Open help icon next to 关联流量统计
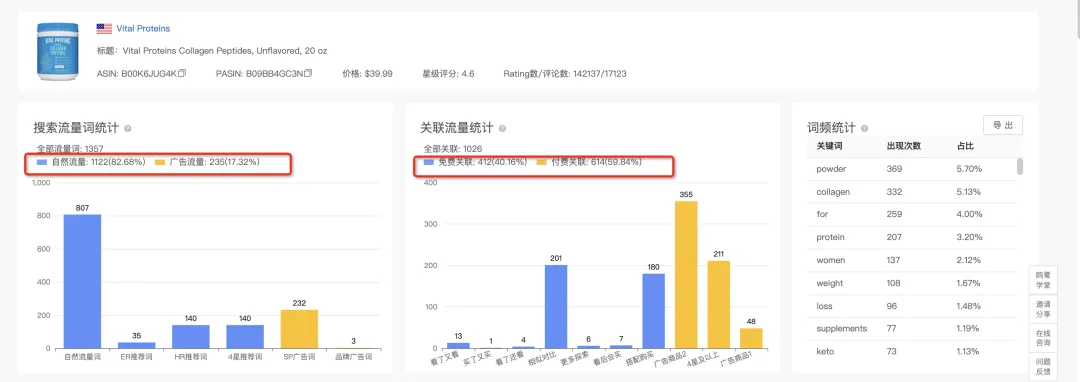 (x=502, y=129)
